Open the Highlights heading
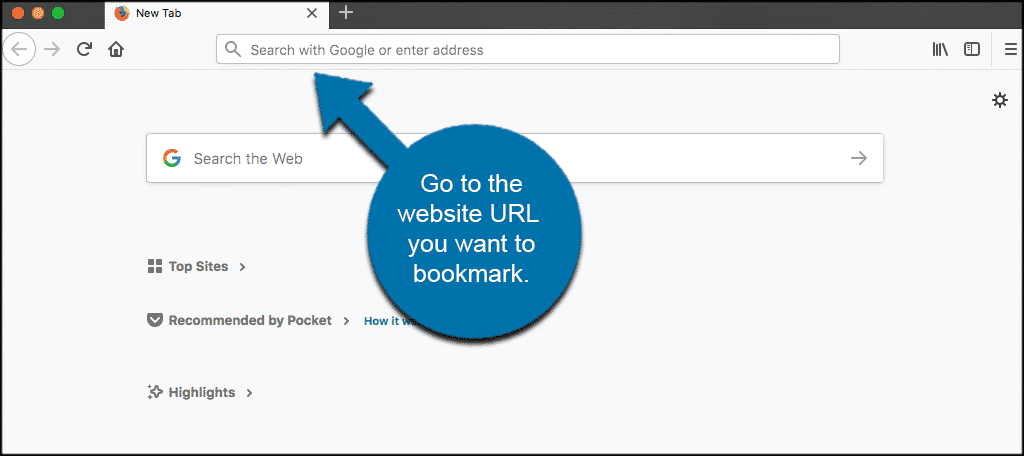Viewport: 1024px width, 456px height. (x=202, y=393)
